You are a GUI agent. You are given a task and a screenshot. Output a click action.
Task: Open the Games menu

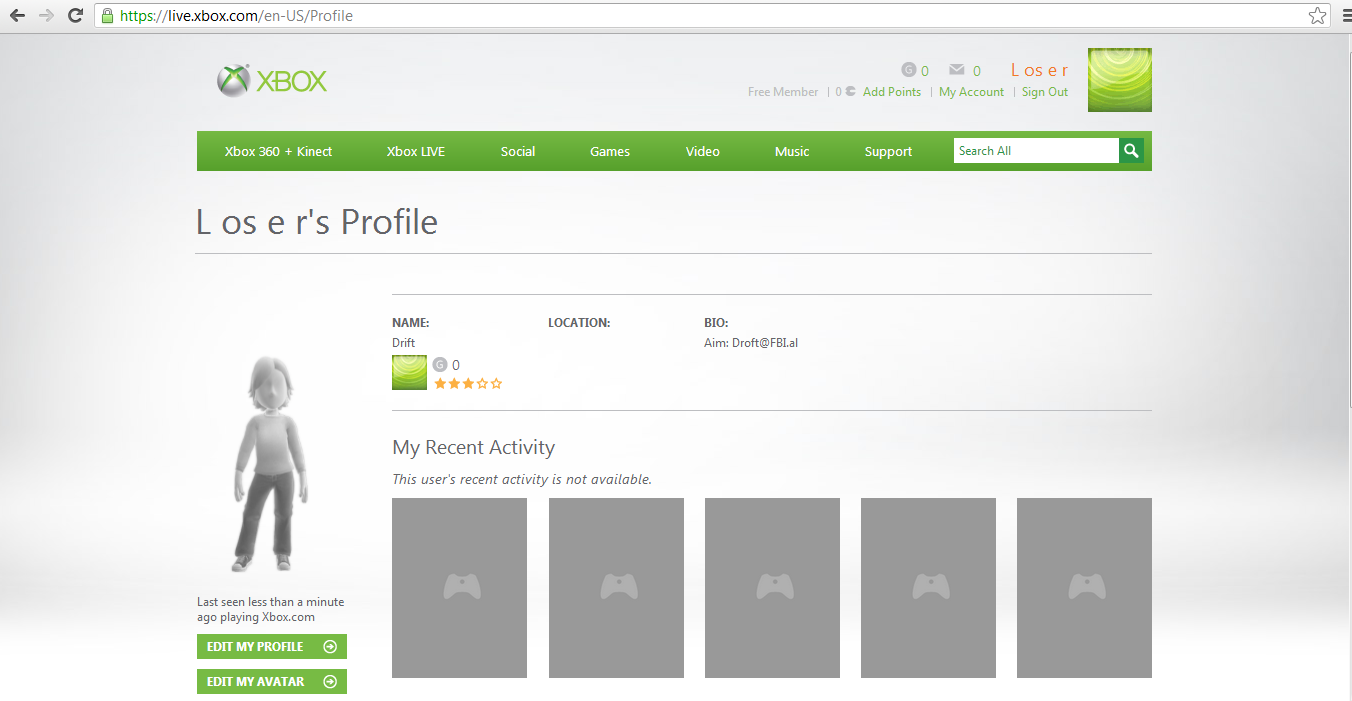[610, 151]
